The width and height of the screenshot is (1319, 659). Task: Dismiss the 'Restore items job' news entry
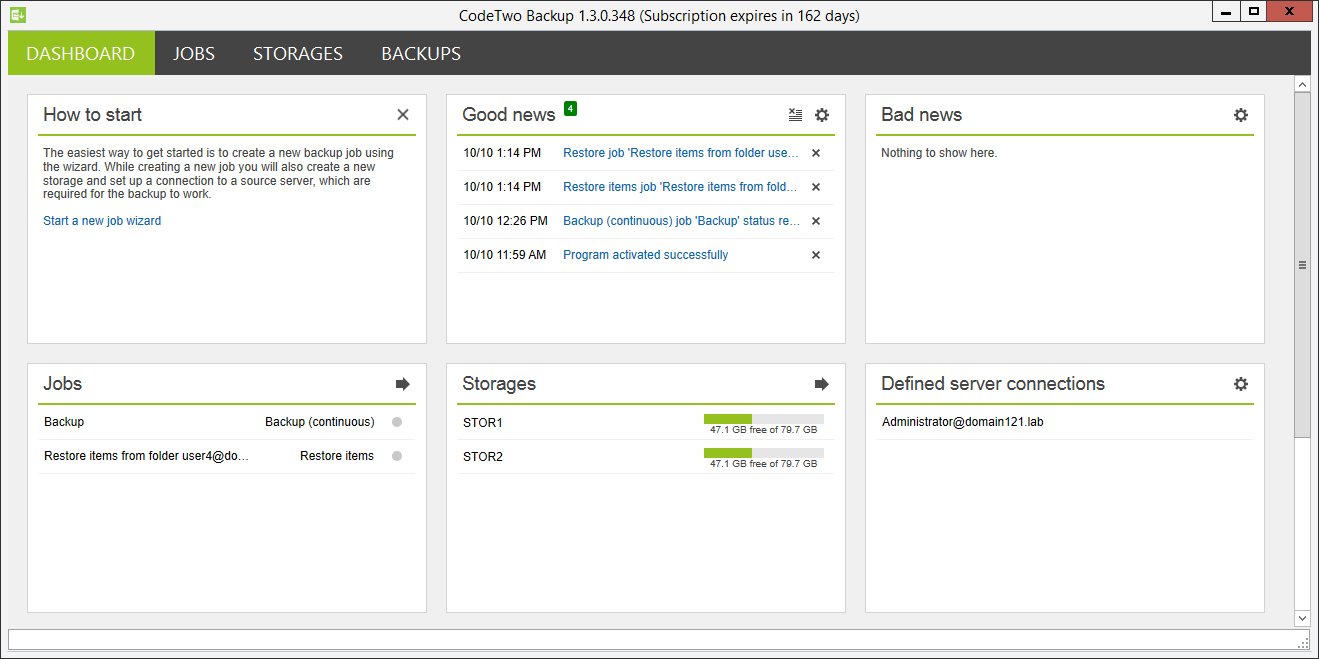tap(816, 187)
